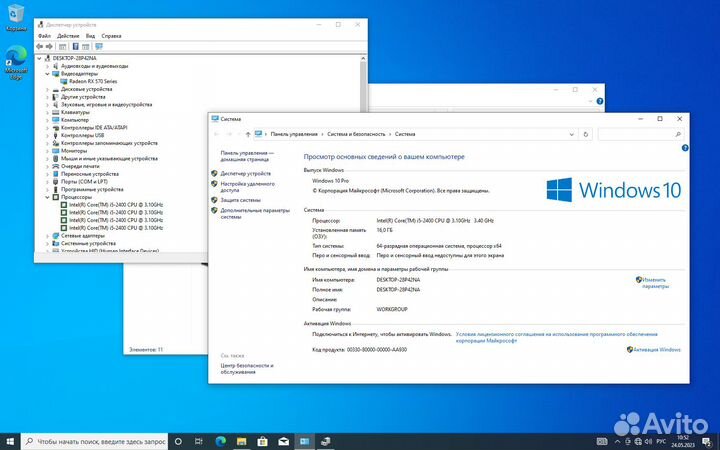Open Файл menu in Device Manager

(45, 36)
